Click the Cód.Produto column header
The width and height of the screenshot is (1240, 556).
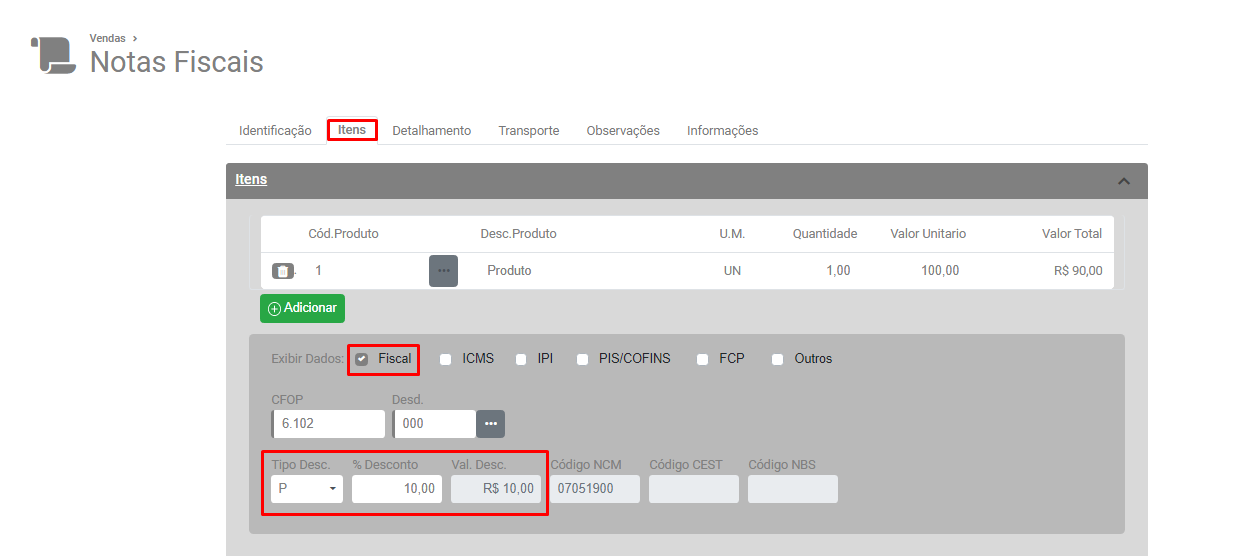pyautogui.click(x=343, y=234)
